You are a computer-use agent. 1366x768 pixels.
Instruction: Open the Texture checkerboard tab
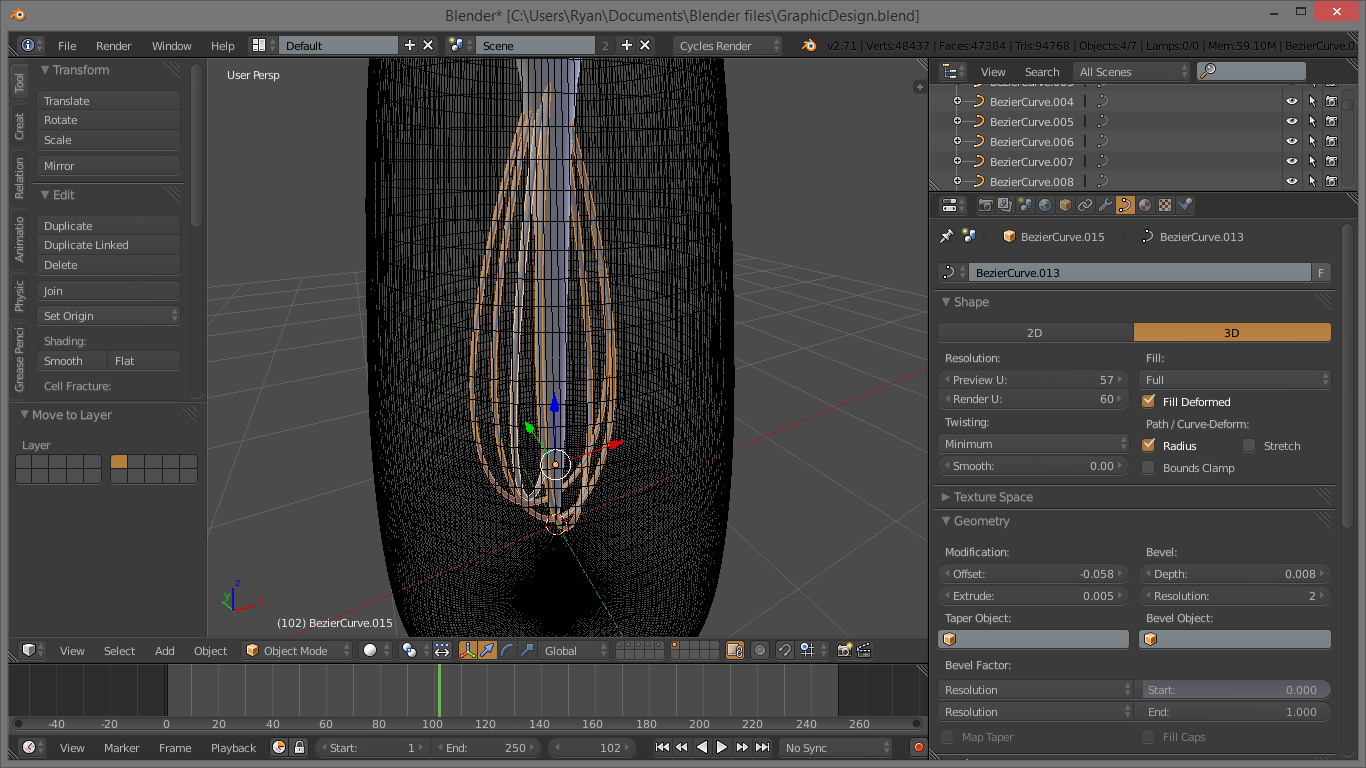click(x=1165, y=205)
